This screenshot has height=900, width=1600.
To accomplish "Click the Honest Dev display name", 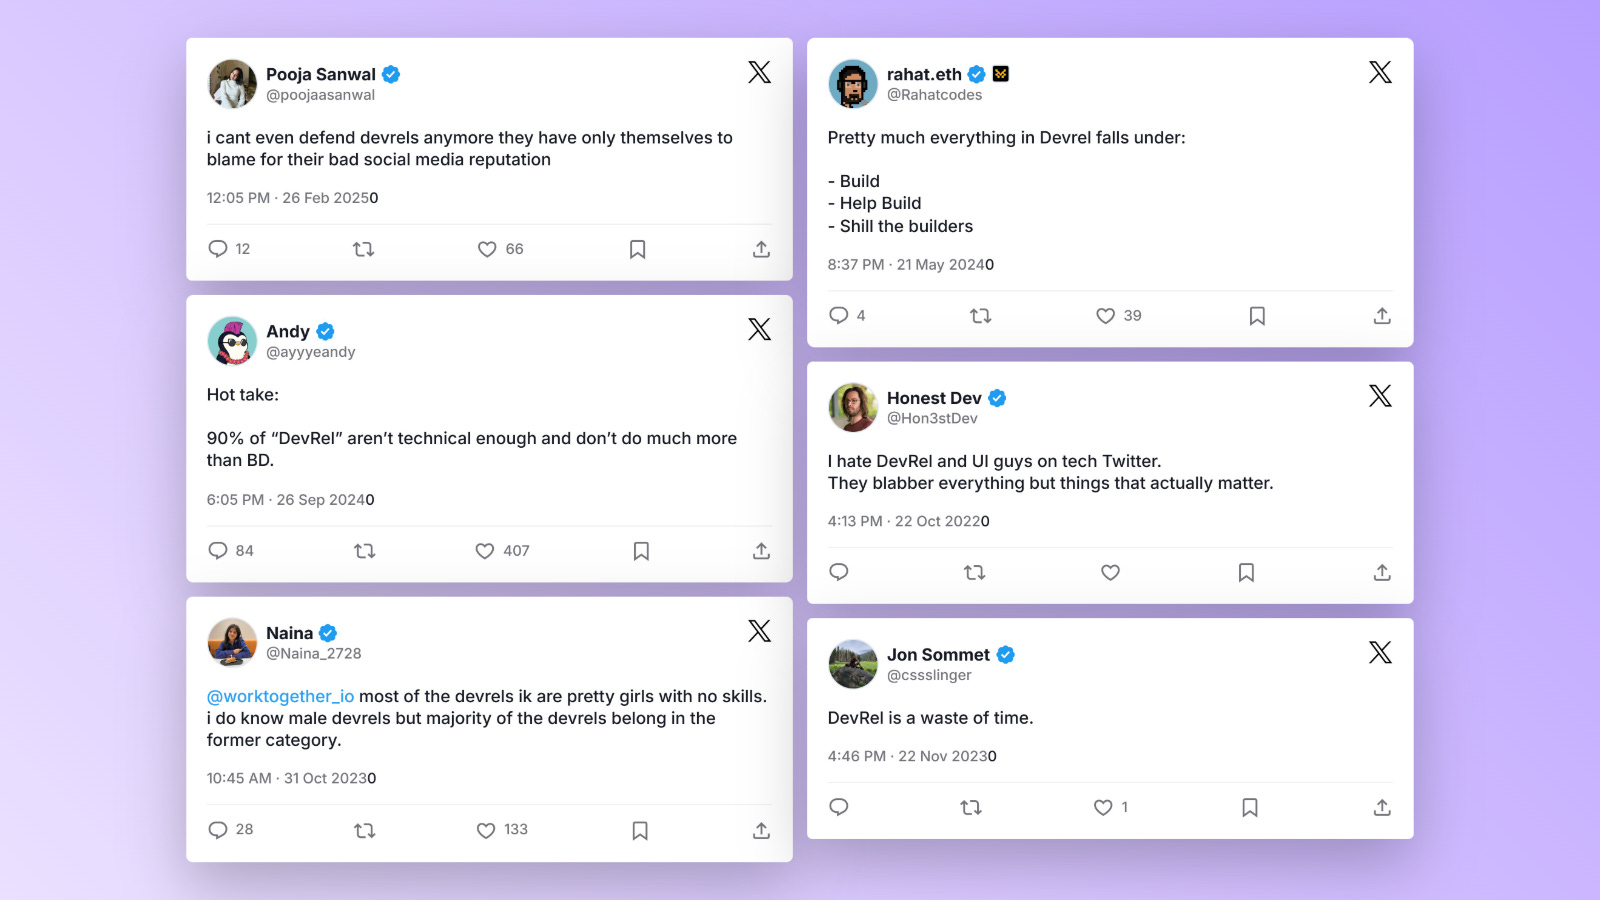I will [933, 398].
